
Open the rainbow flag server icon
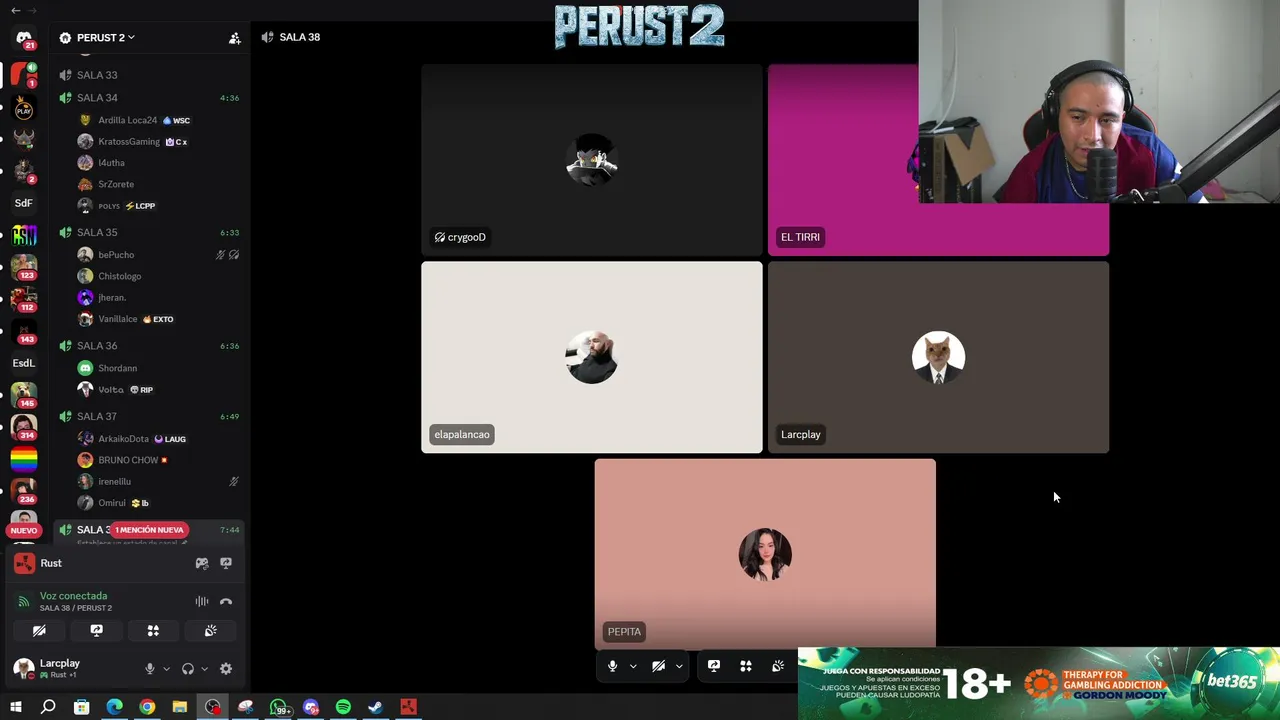click(24, 459)
